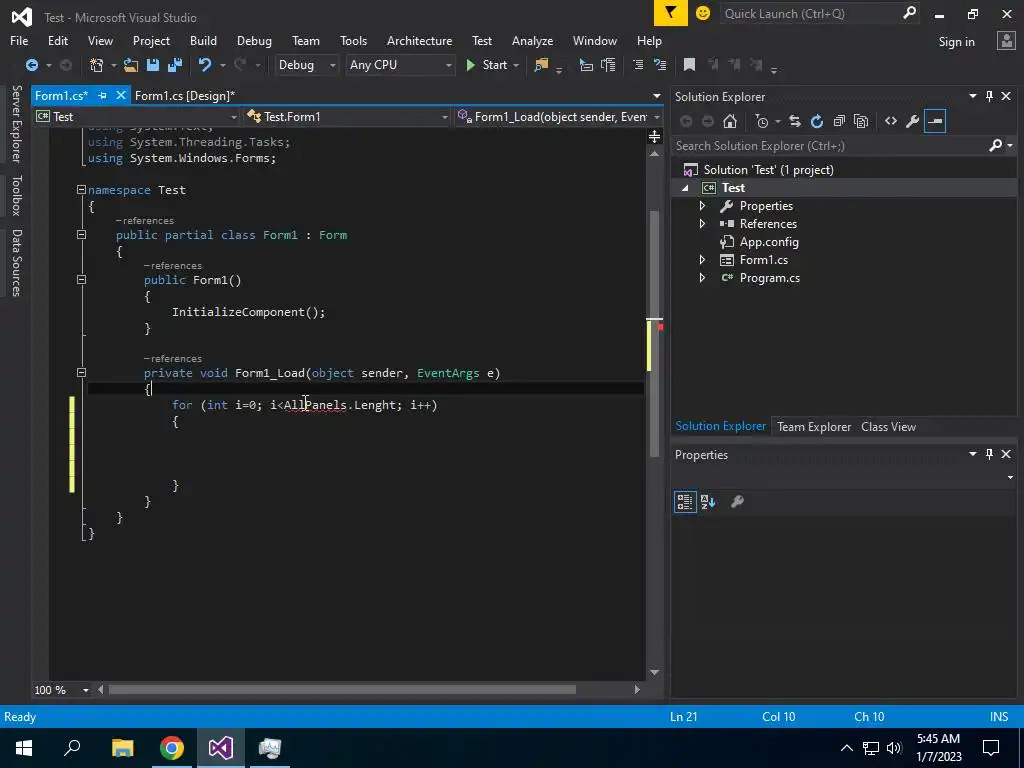The width and height of the screenshot is (1024, 768).
Task: Click the Save All icon
Action: (175, 65)
